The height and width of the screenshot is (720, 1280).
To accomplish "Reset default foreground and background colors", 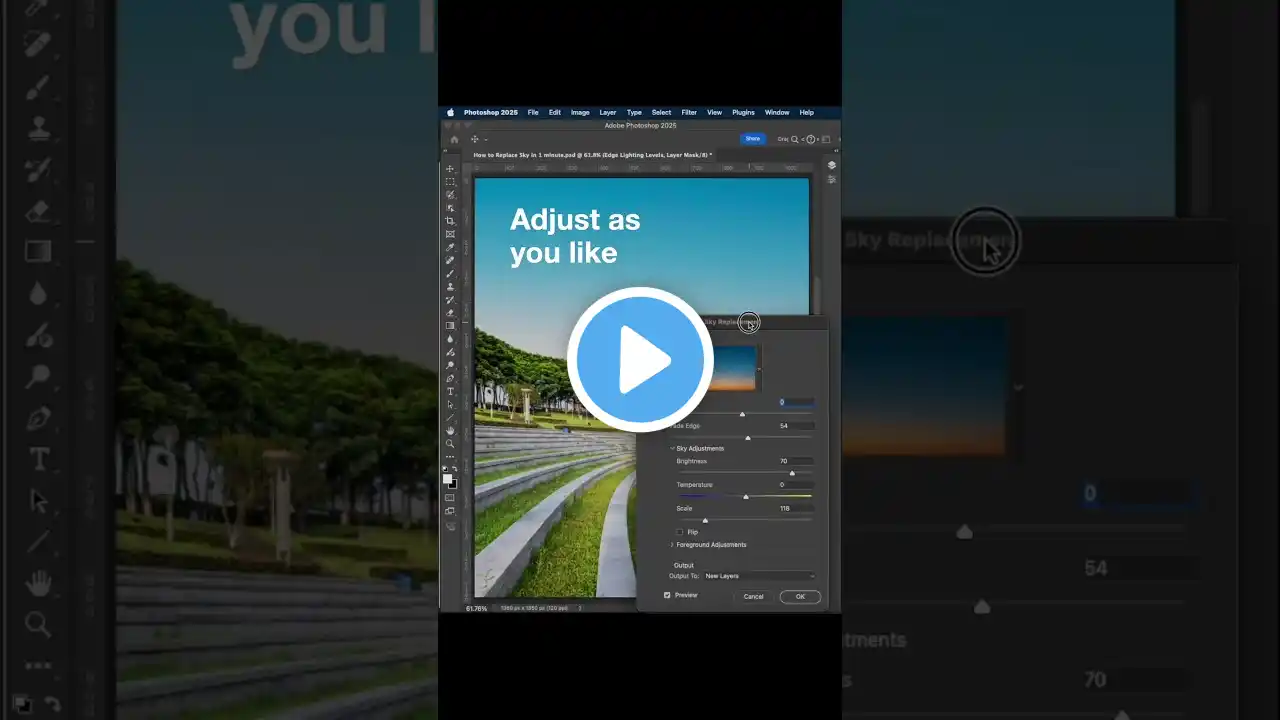I will point(445,468).
